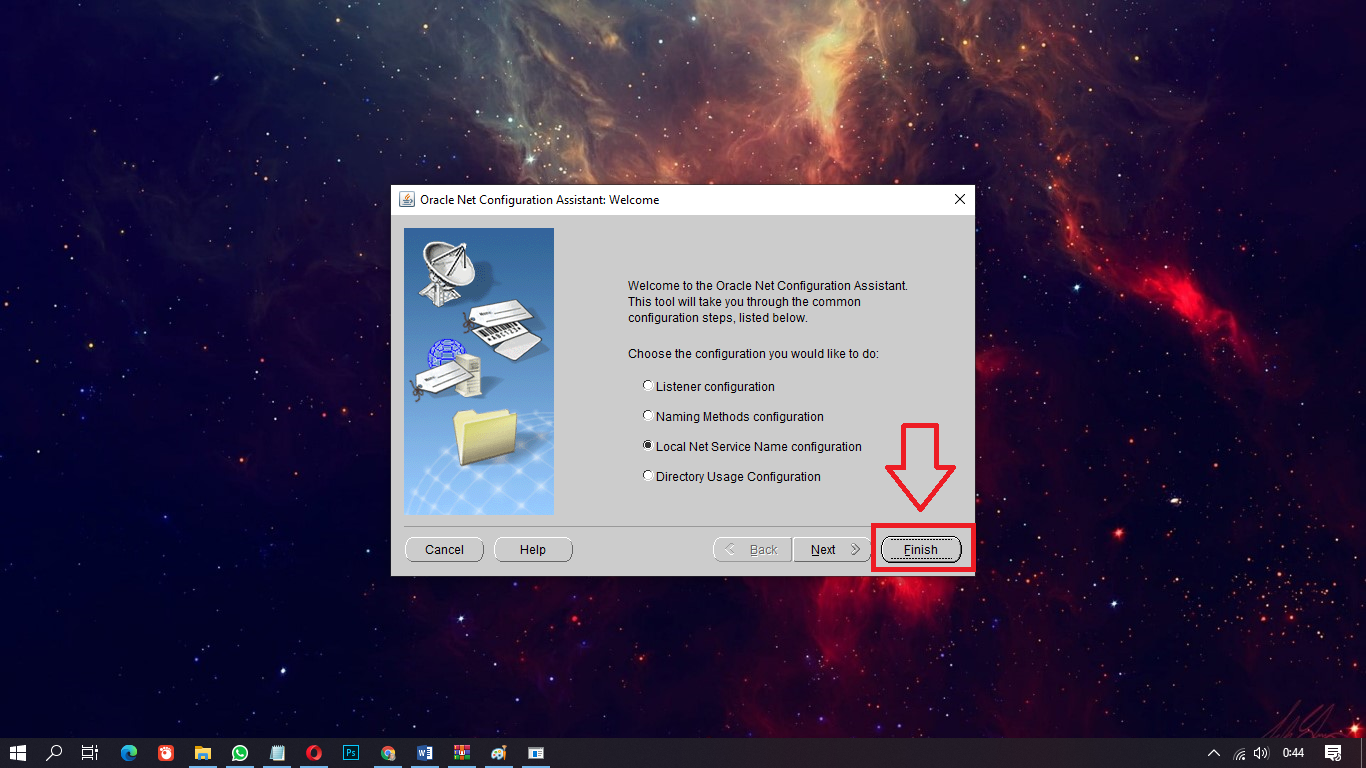Switch to the Opera browser
Image resolution: width=1366 pixels, height=768 pixels.
(314, 753)
